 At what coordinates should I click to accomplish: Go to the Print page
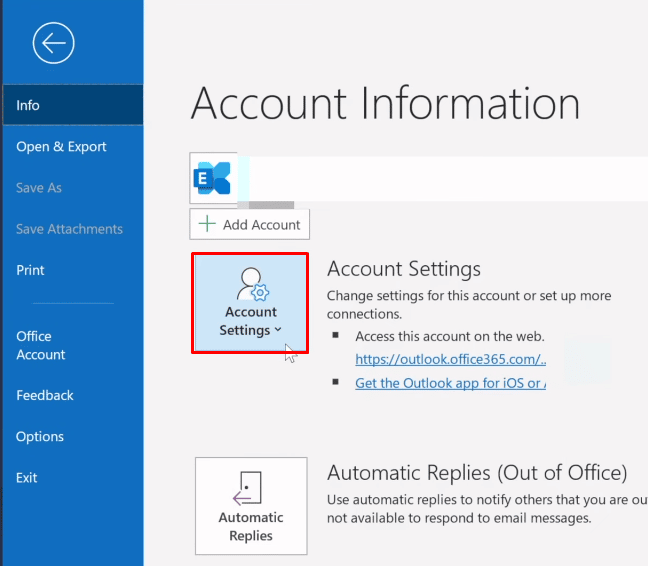tap(30, 270)
